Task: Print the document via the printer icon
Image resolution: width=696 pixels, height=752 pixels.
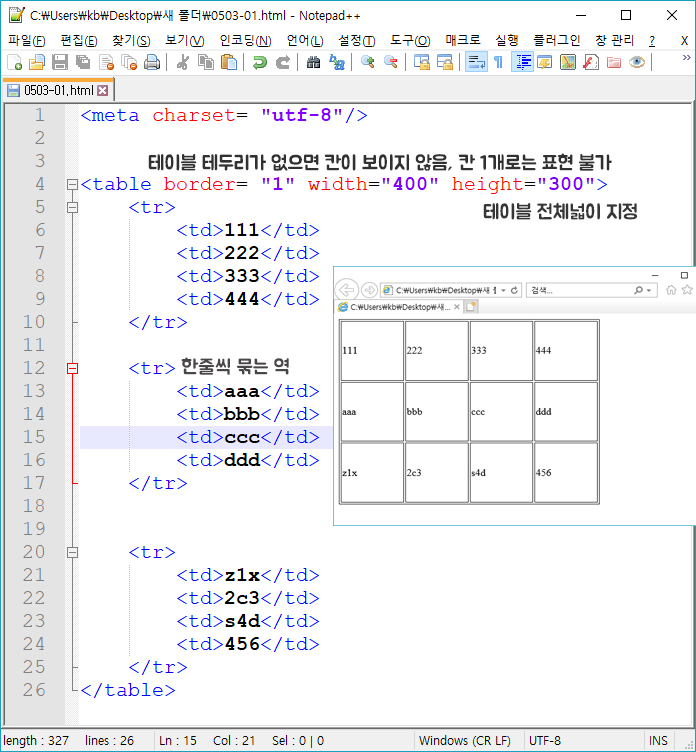Action: point(152,62)
